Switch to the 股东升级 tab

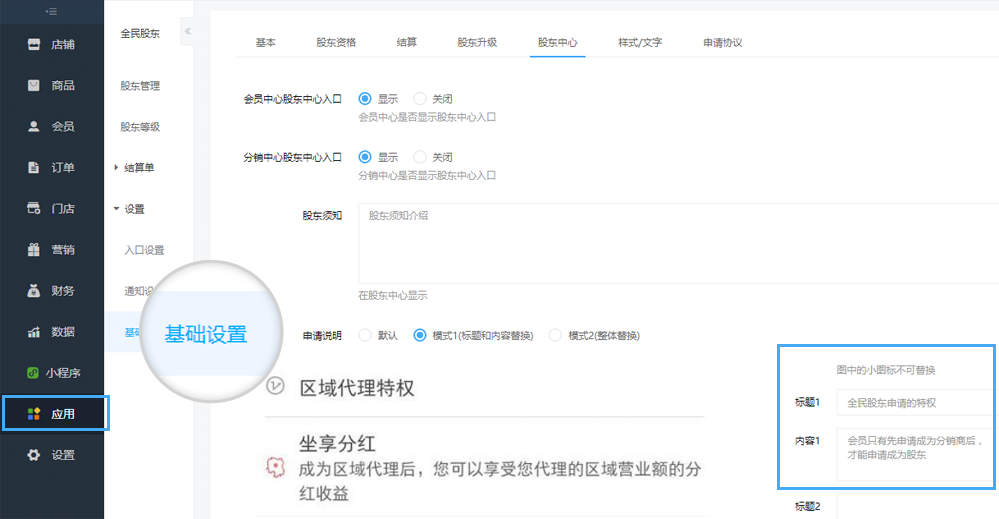(477, 43)
